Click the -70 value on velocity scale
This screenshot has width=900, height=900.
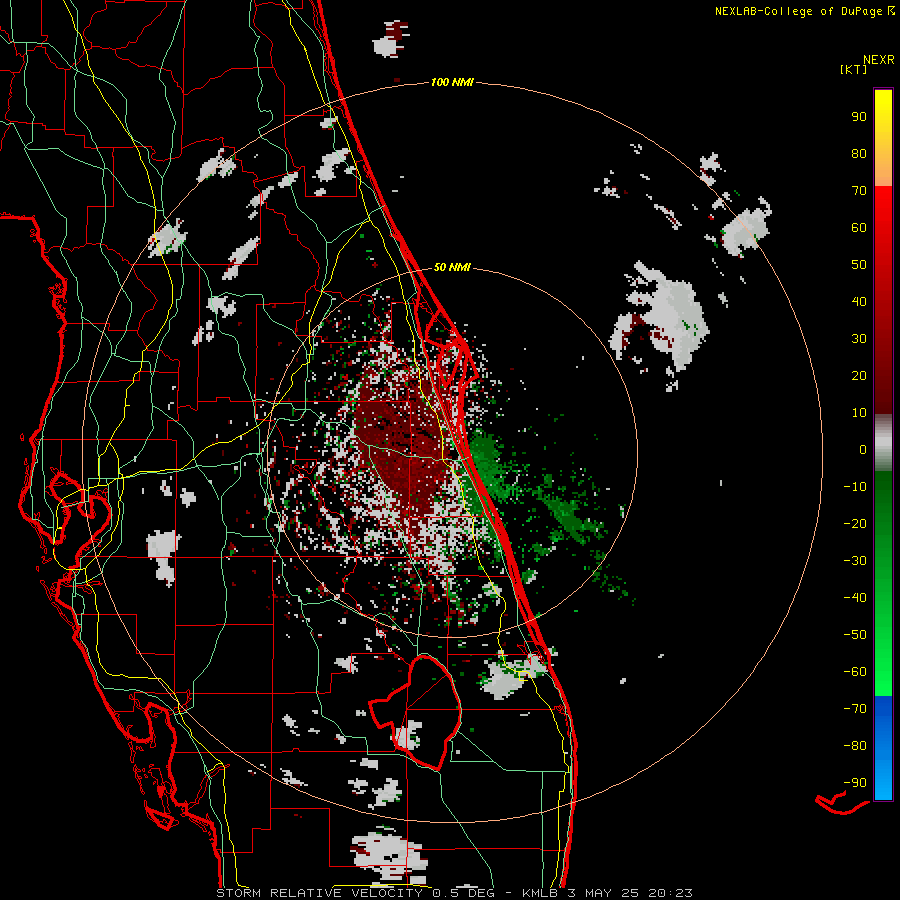pos(855,709)
